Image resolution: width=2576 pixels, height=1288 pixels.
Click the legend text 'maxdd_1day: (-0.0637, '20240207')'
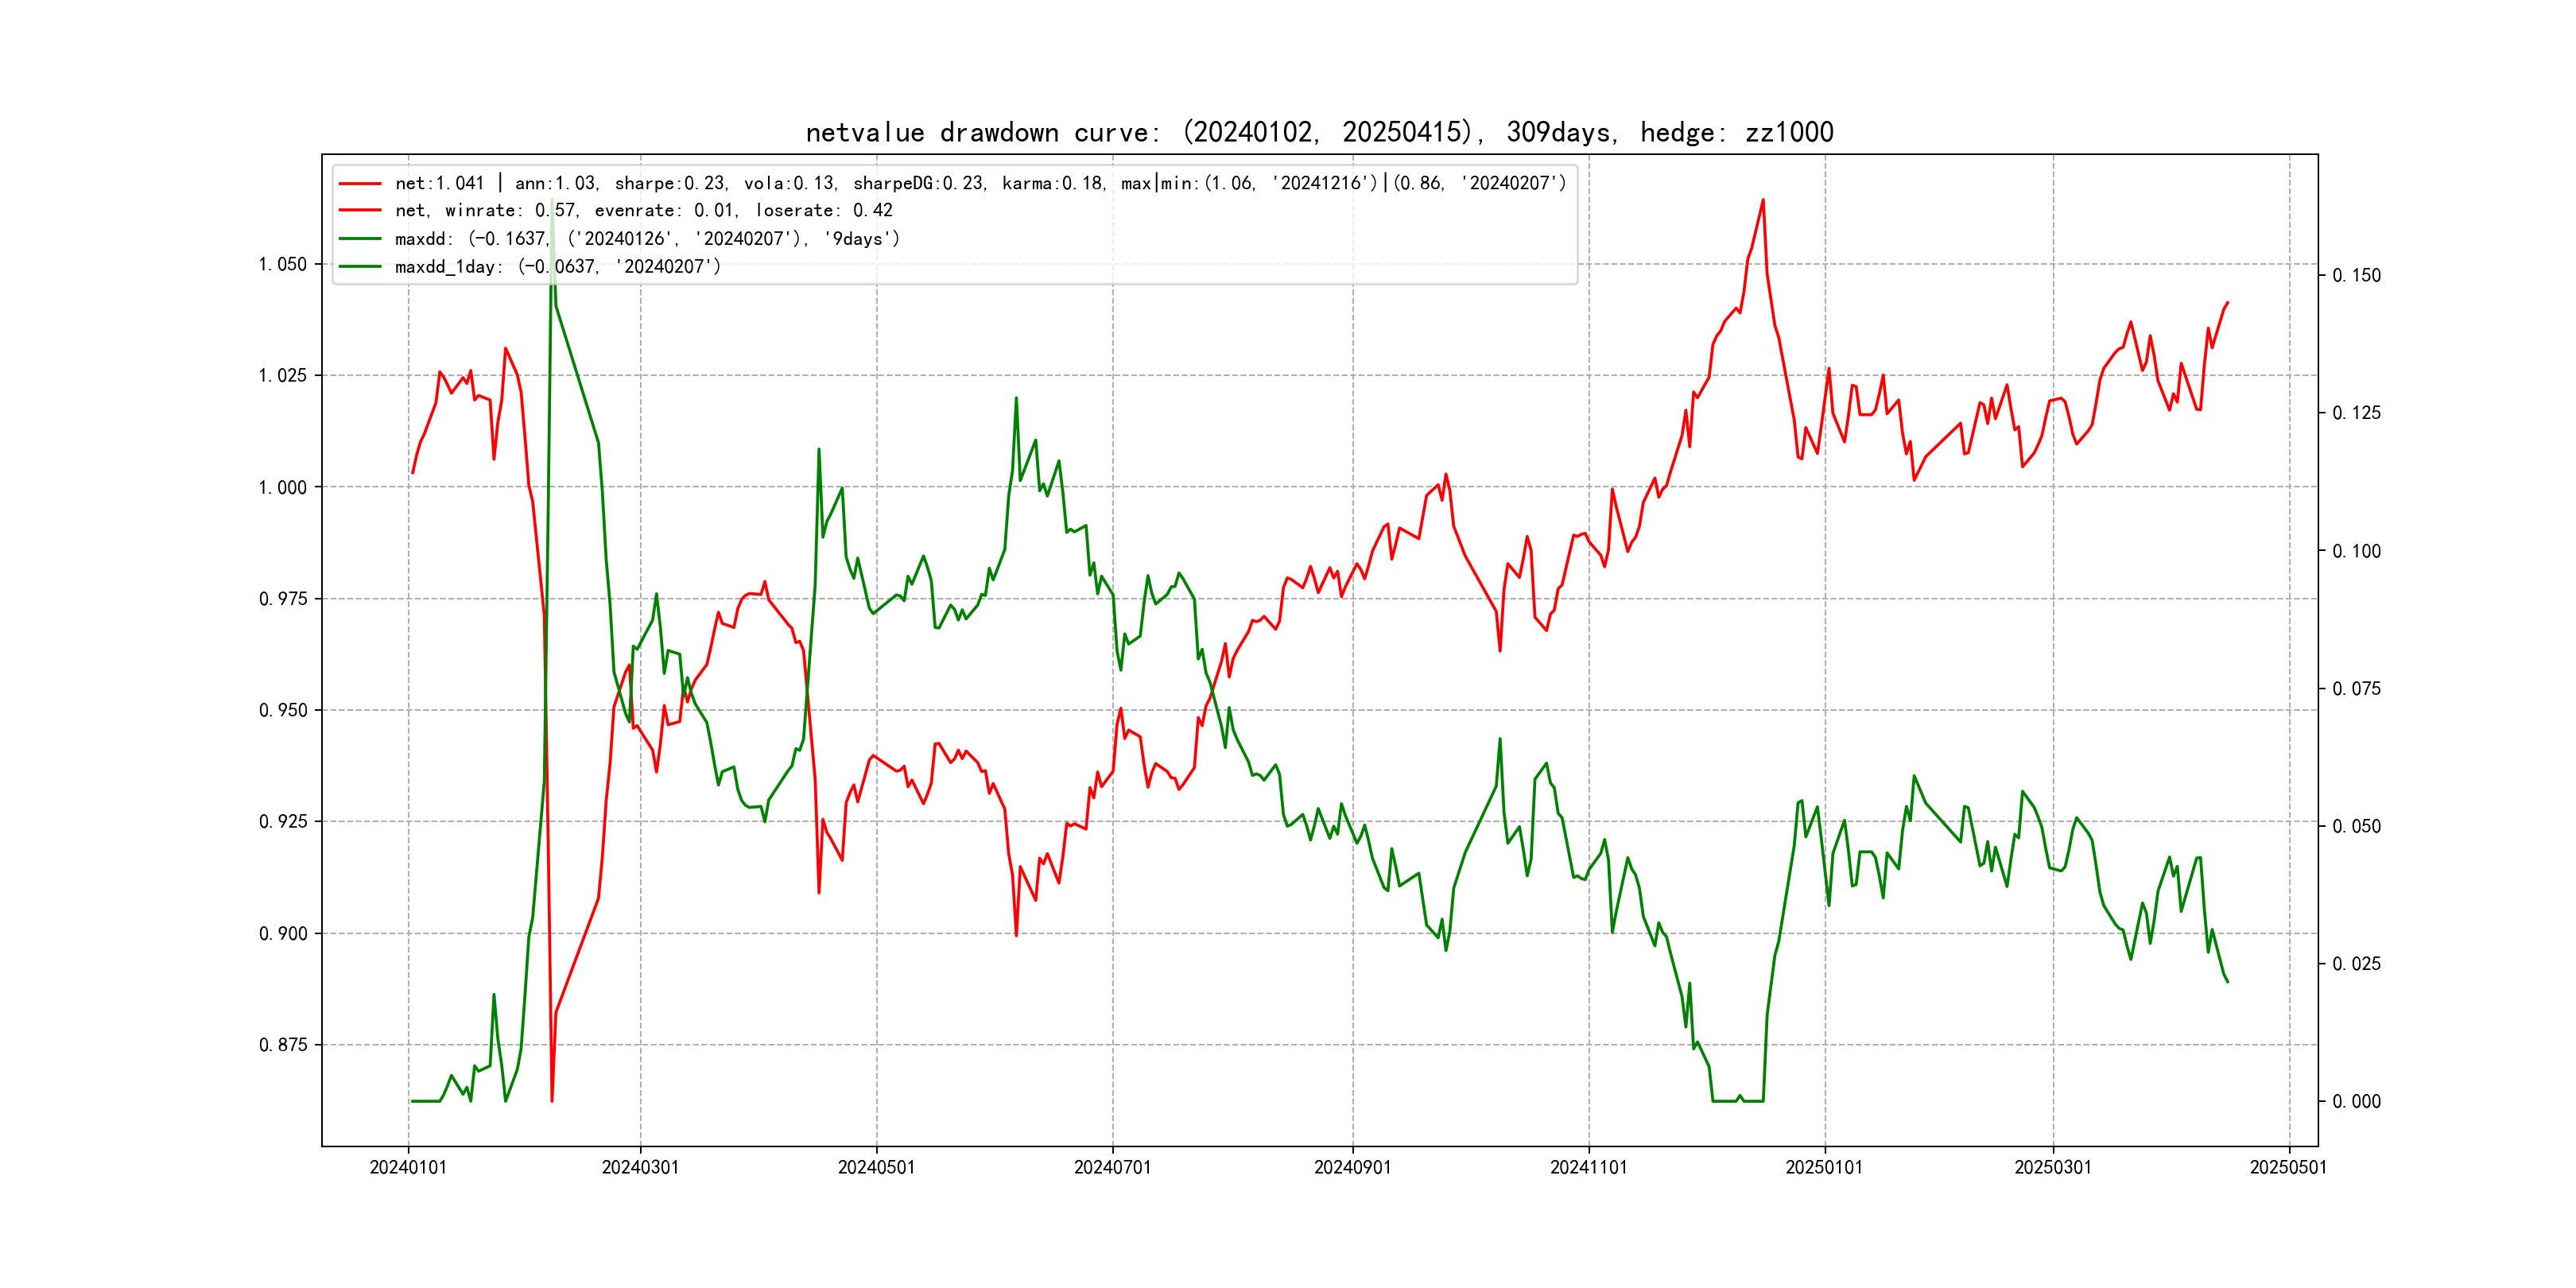[x=557, y=267]
